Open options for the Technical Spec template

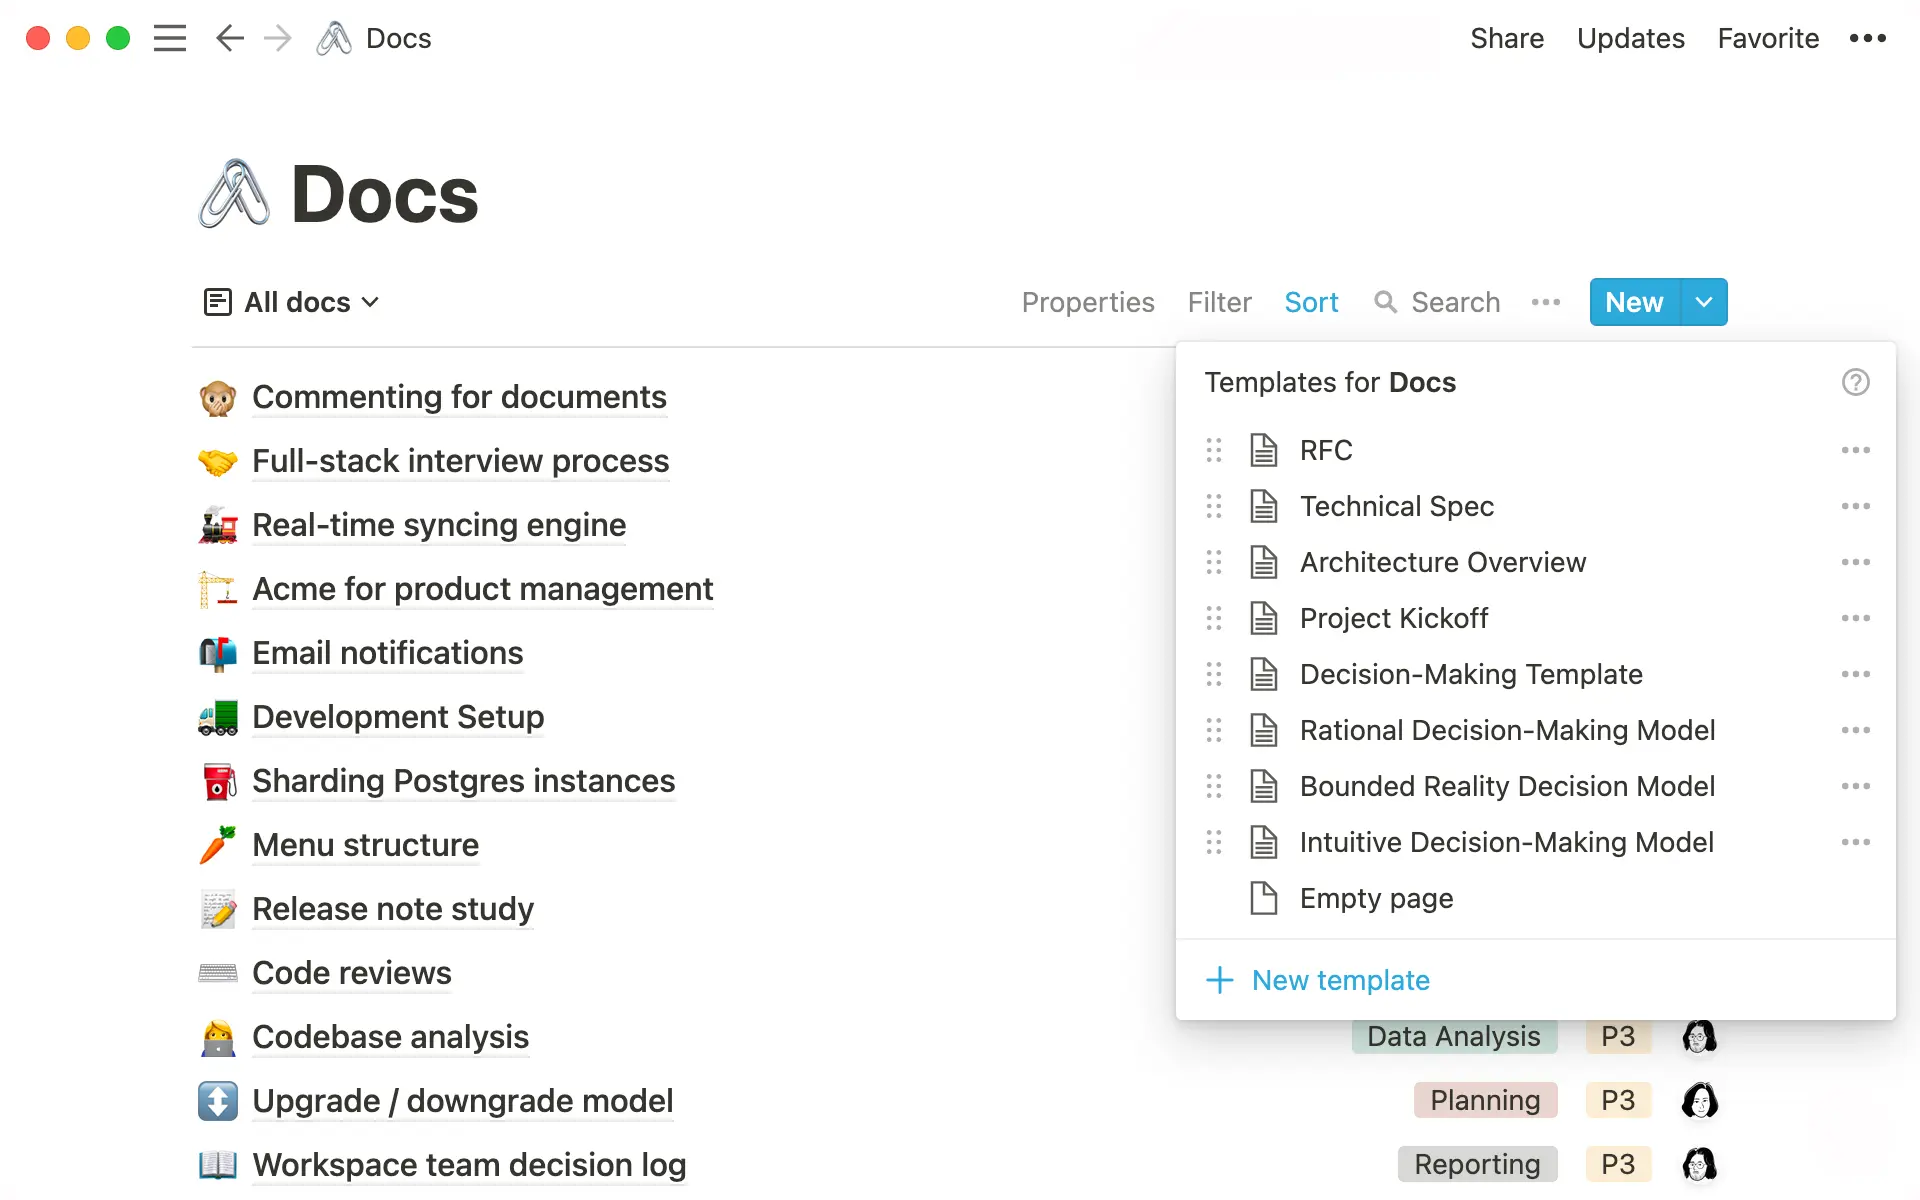tap(1856, 506)
